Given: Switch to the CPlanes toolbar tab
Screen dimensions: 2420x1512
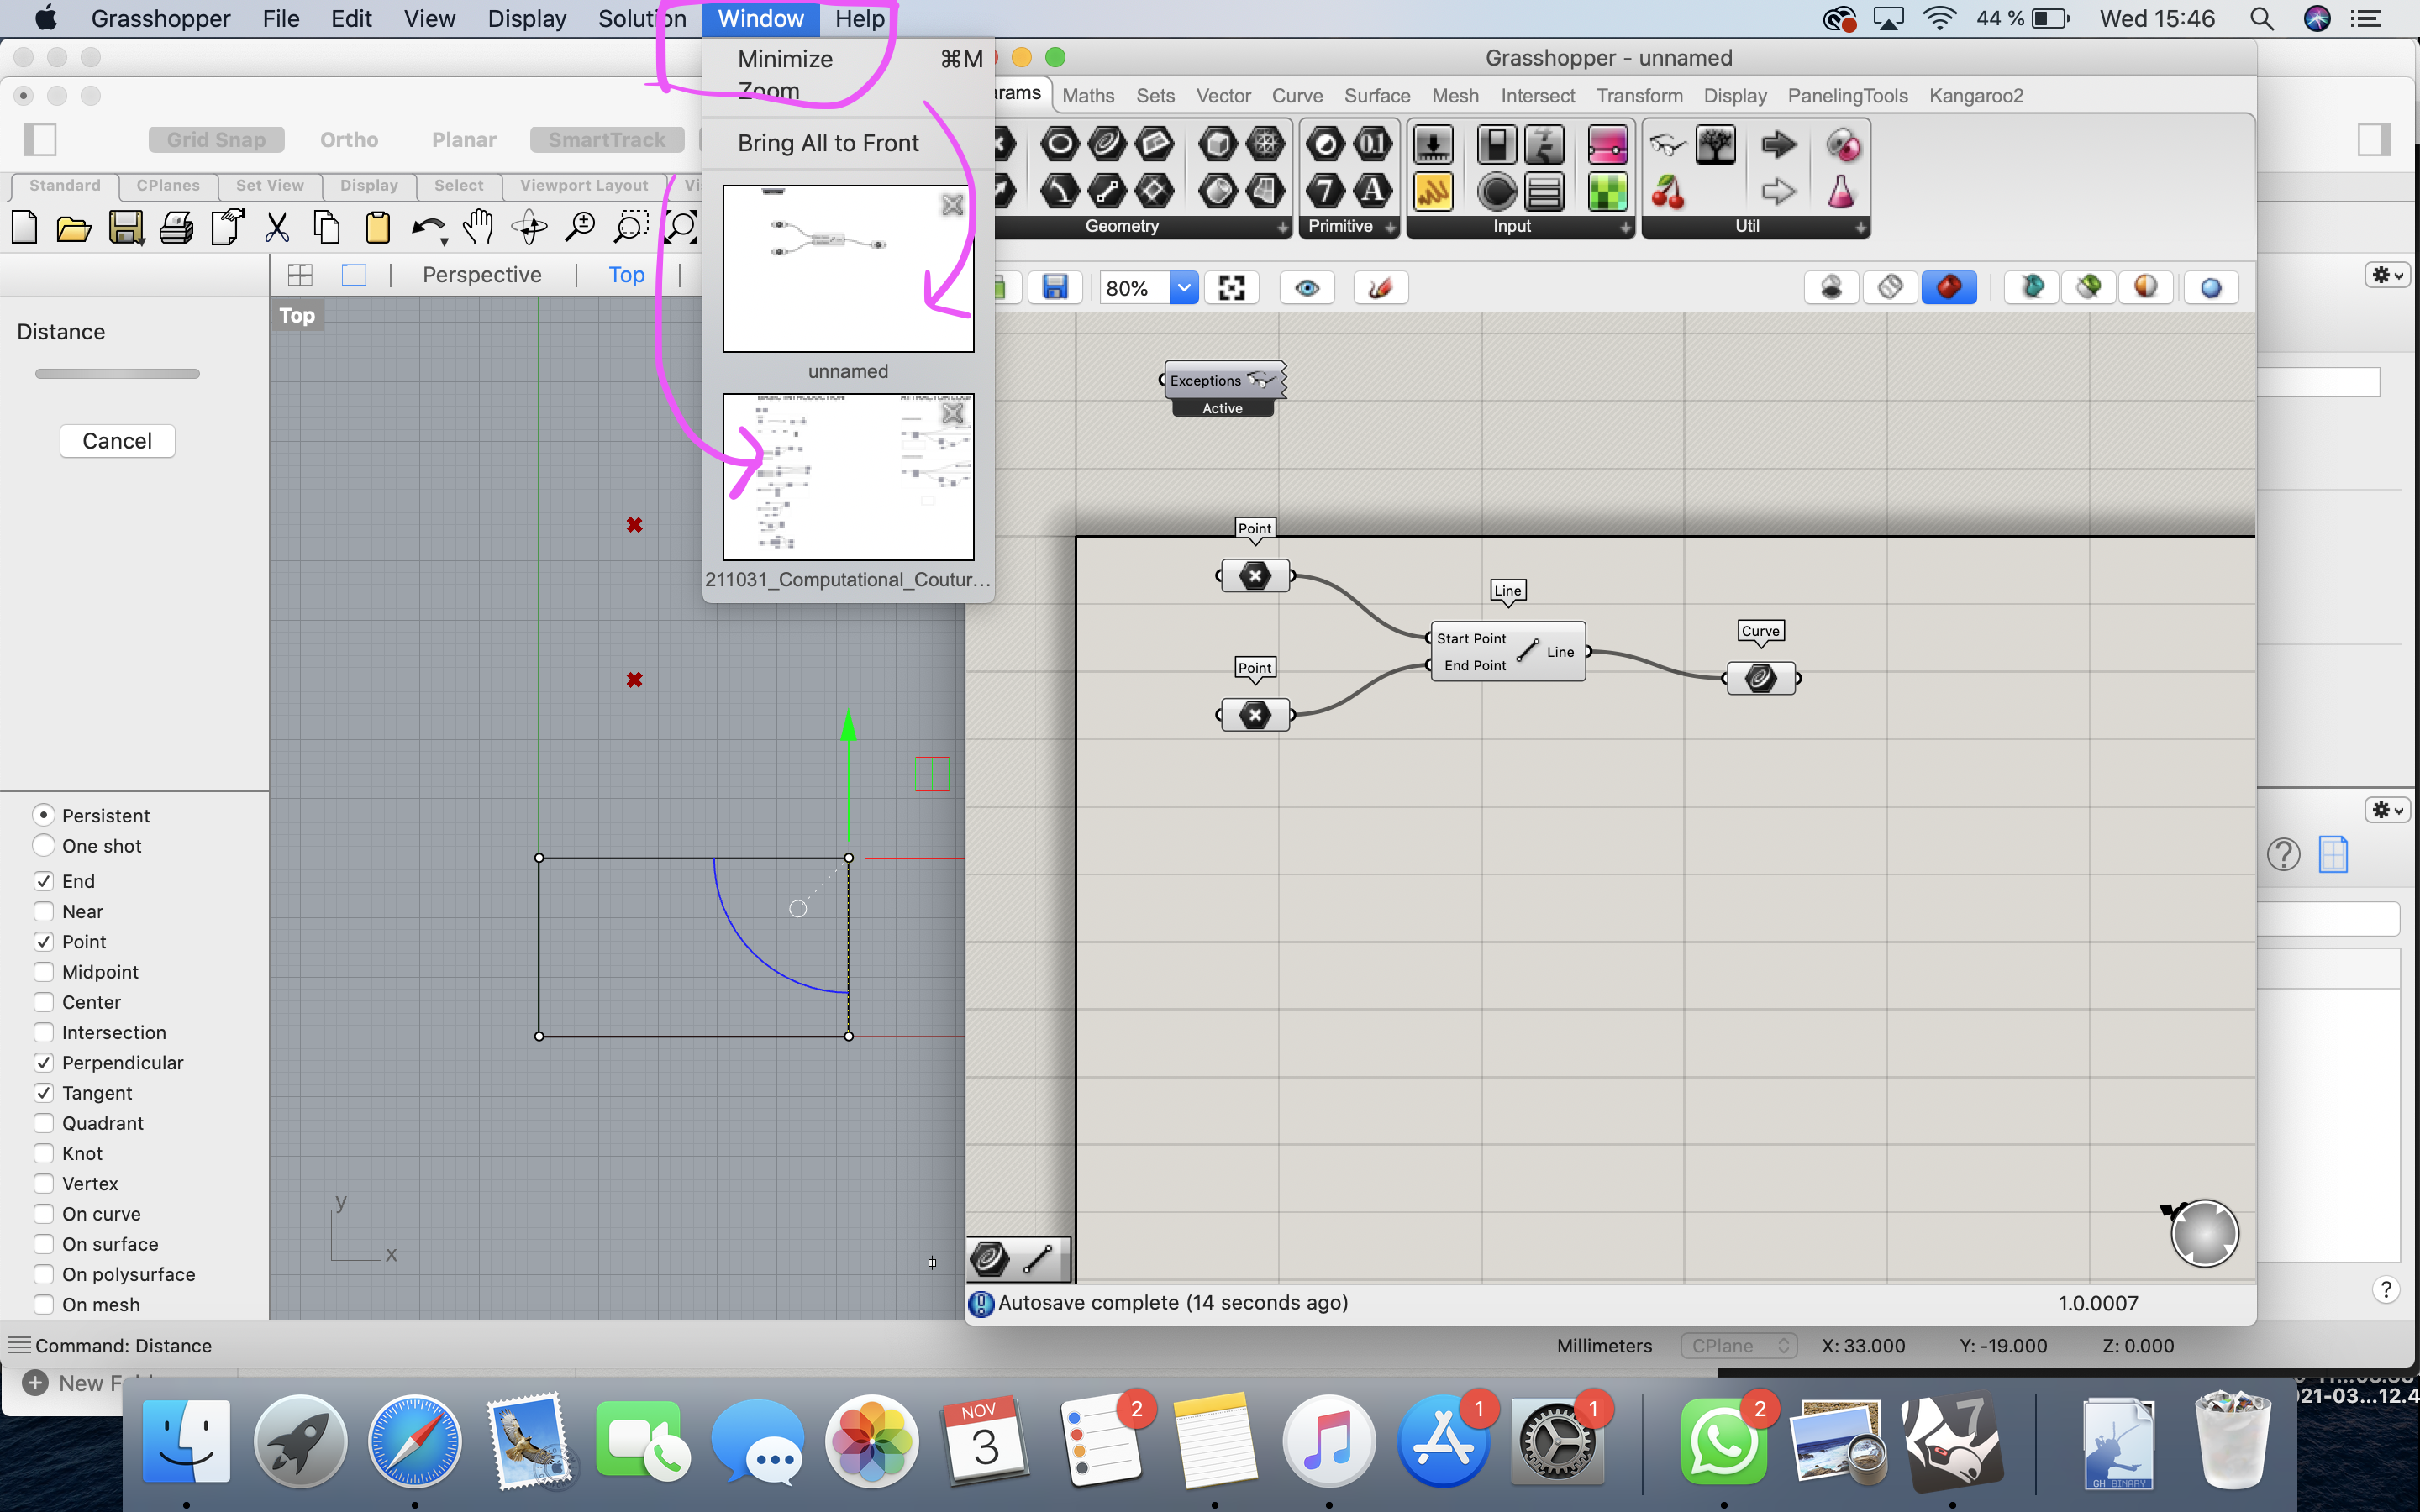Looking at the screenshot, I should 168,185.
